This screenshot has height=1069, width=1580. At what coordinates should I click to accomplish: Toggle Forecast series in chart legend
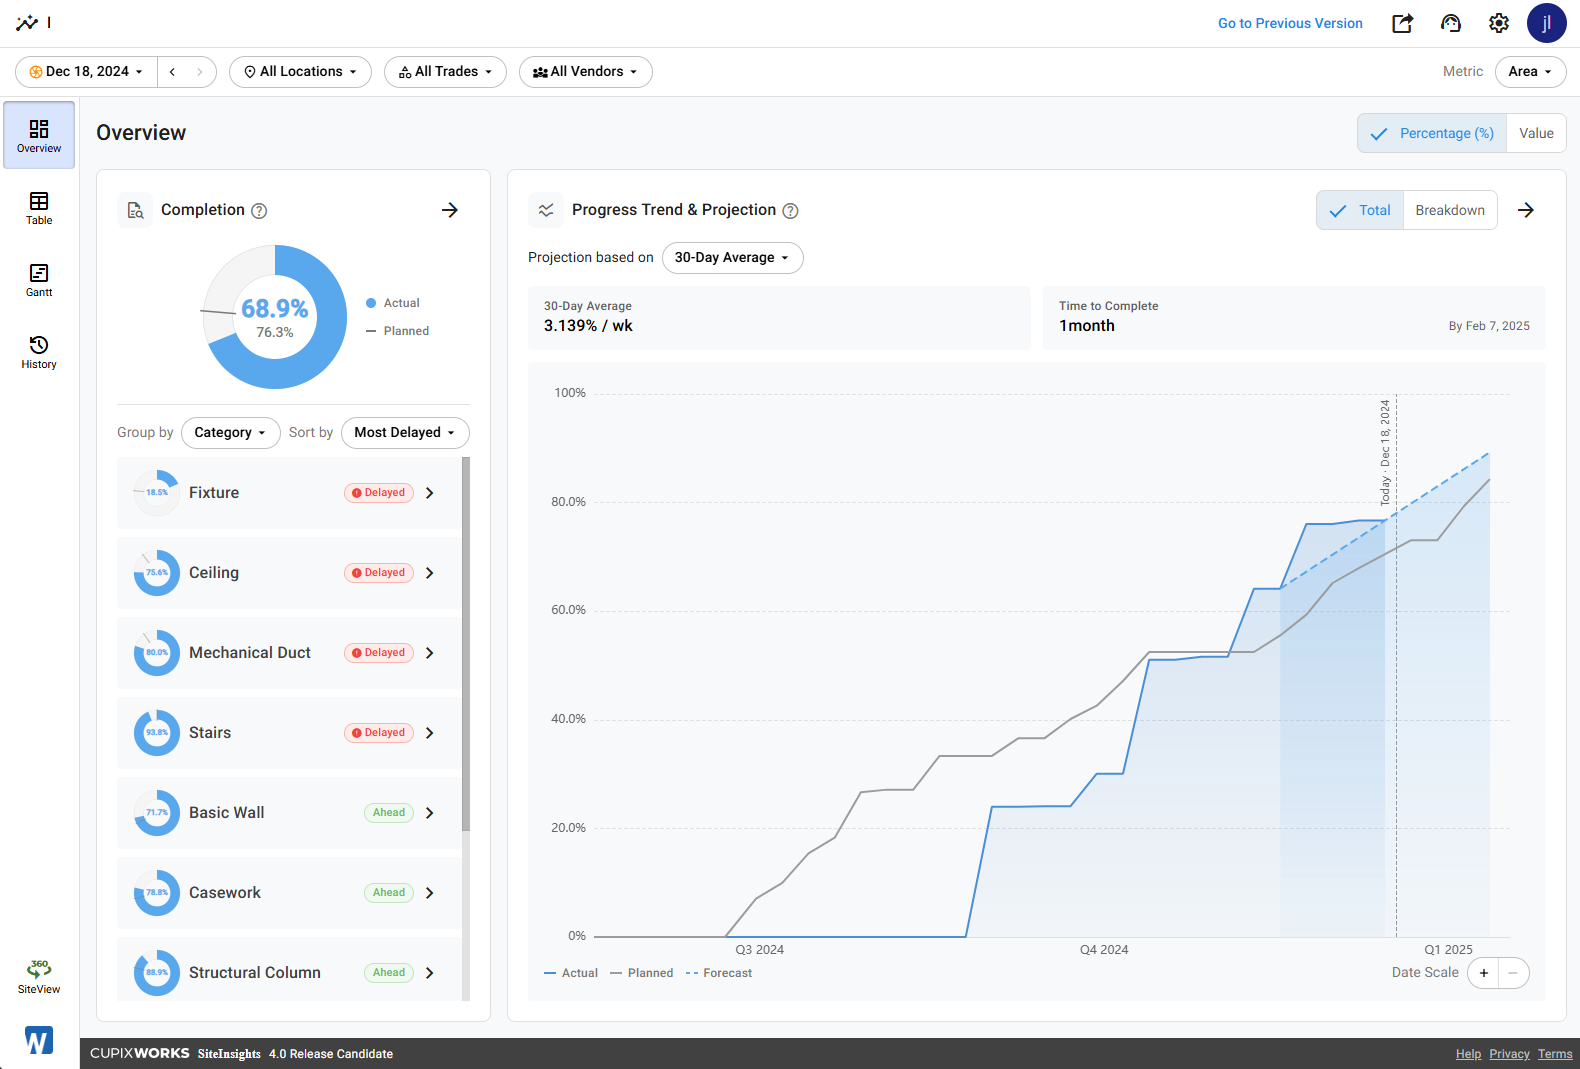point(719,973)
